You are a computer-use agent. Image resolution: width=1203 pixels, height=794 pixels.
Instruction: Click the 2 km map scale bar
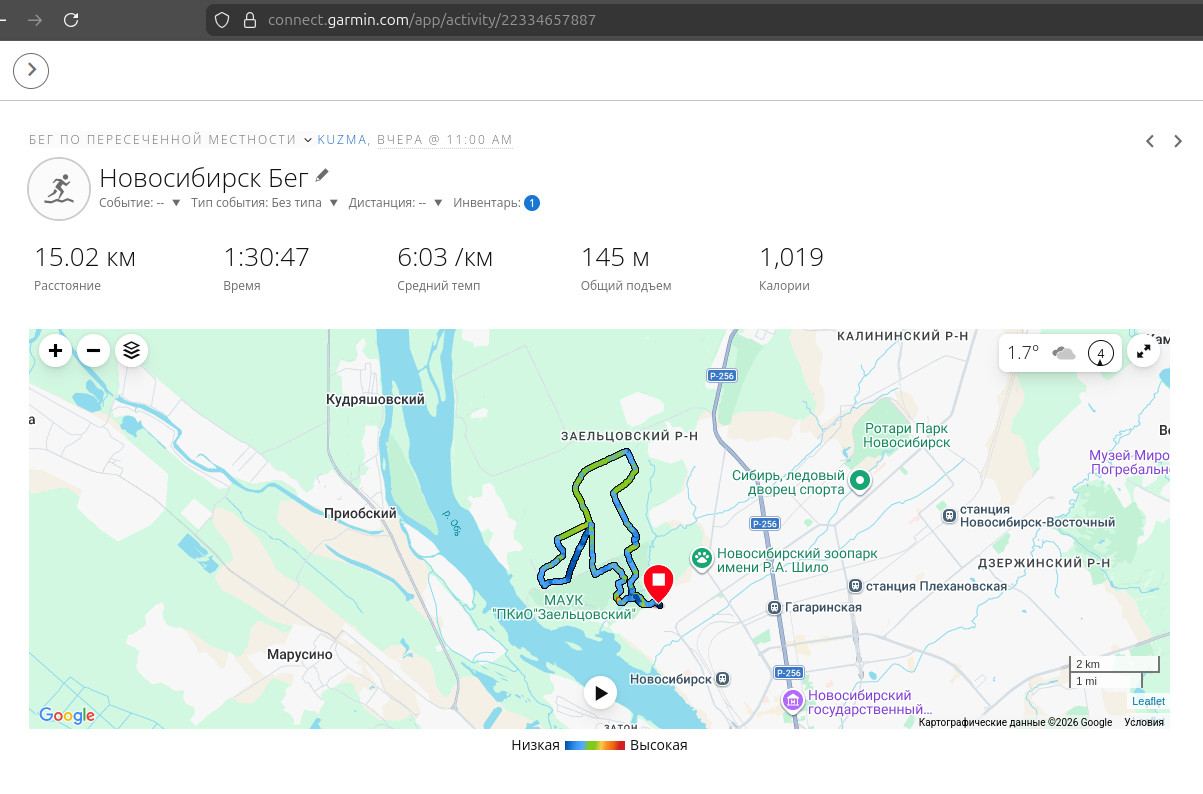pos(1115,665)
